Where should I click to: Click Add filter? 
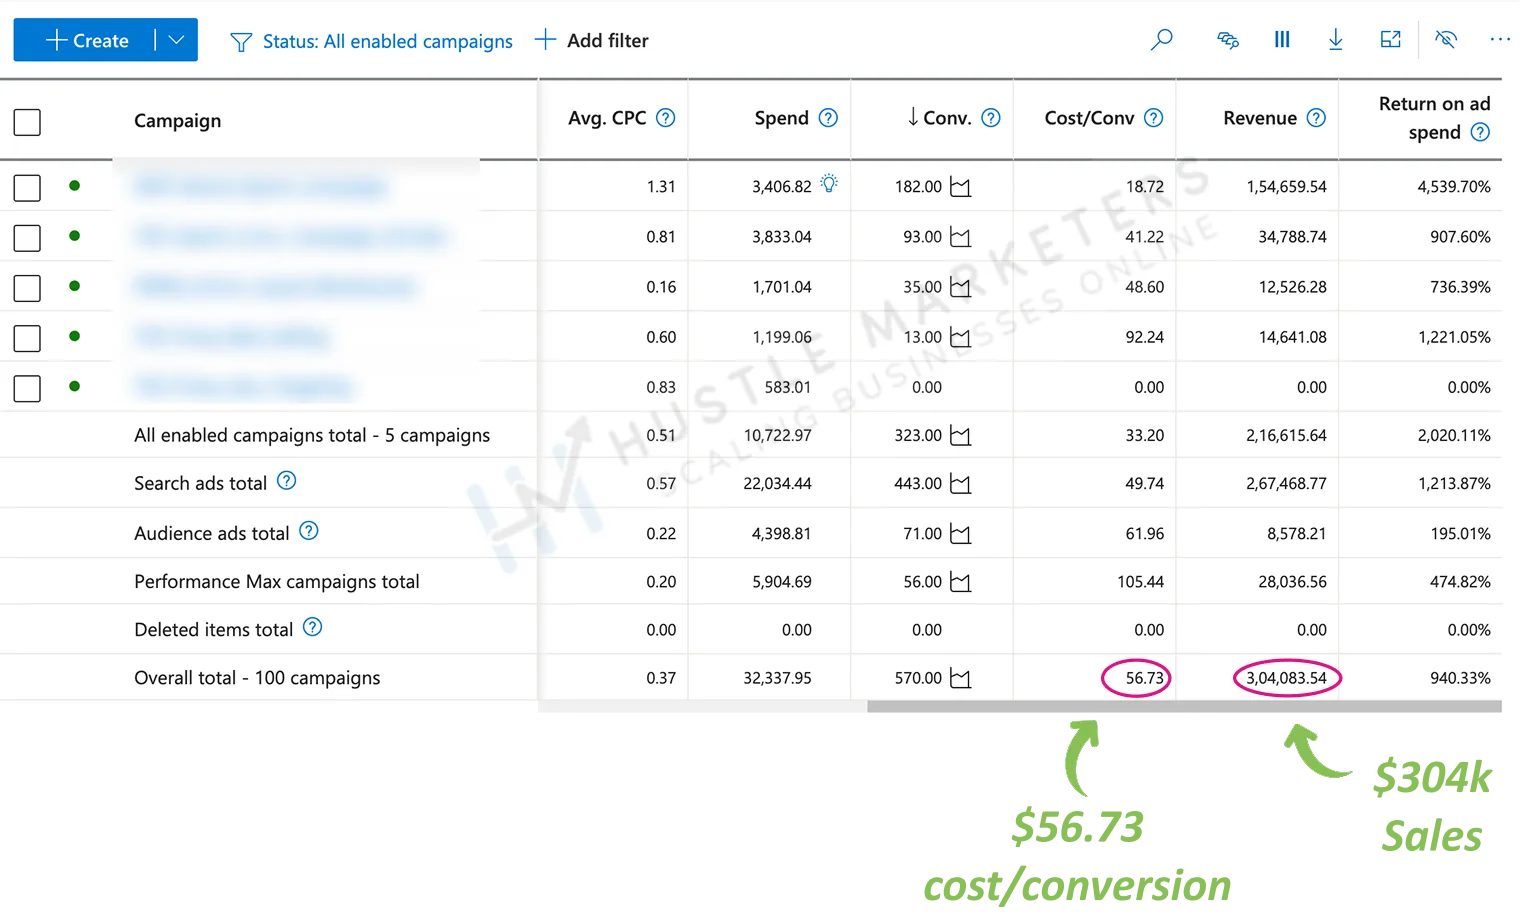592,40
